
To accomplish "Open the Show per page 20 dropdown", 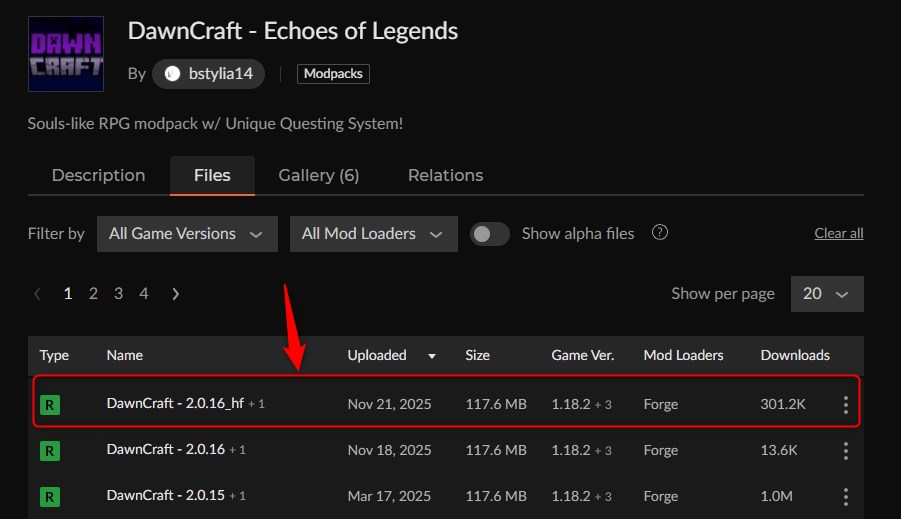I will click(x=827, y=294).
